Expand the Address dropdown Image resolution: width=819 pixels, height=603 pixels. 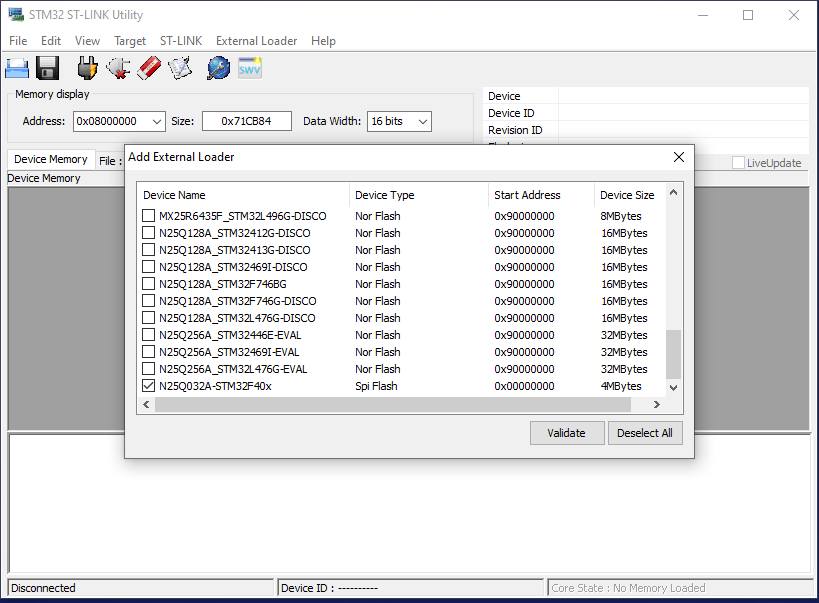157,121
